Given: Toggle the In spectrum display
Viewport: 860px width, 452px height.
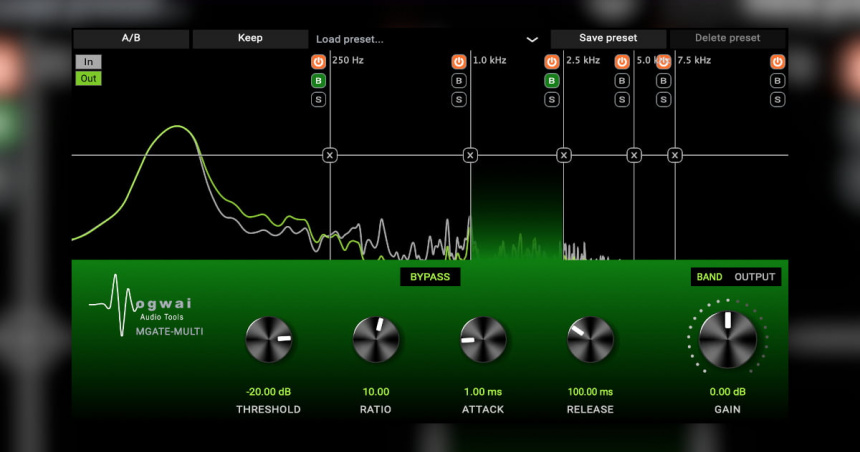Looking at the screenshot, I should (88, 61).
